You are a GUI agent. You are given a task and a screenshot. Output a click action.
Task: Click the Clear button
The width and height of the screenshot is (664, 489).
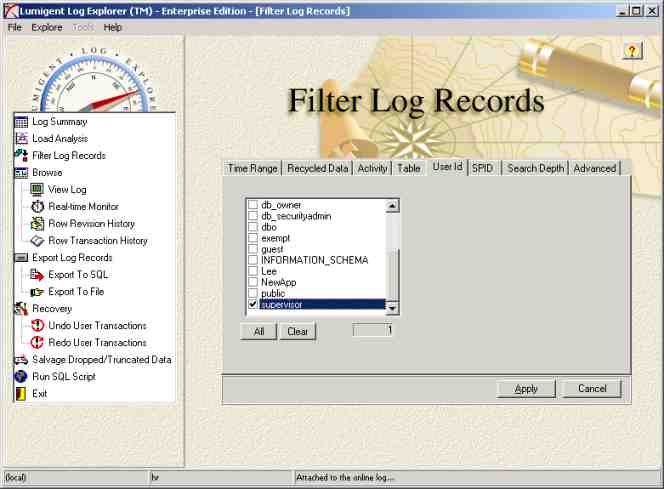click(298, 332)
